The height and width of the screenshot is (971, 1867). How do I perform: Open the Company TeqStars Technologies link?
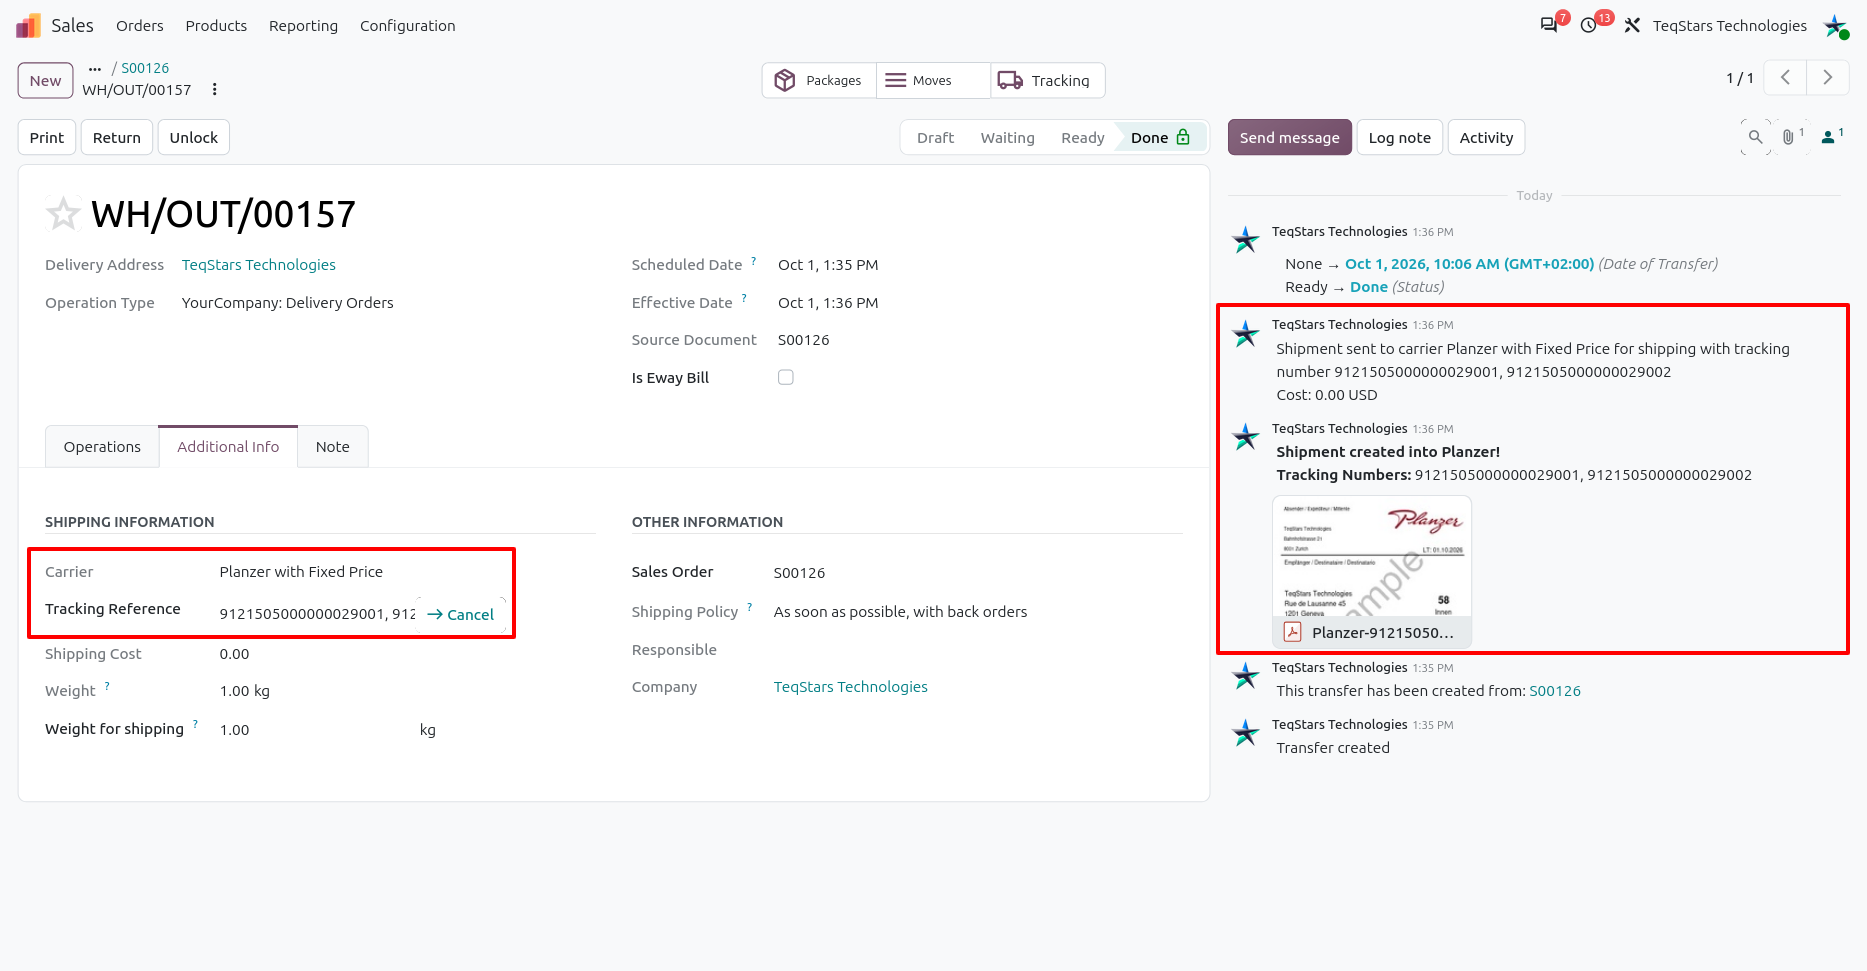[x=851, y=687]
